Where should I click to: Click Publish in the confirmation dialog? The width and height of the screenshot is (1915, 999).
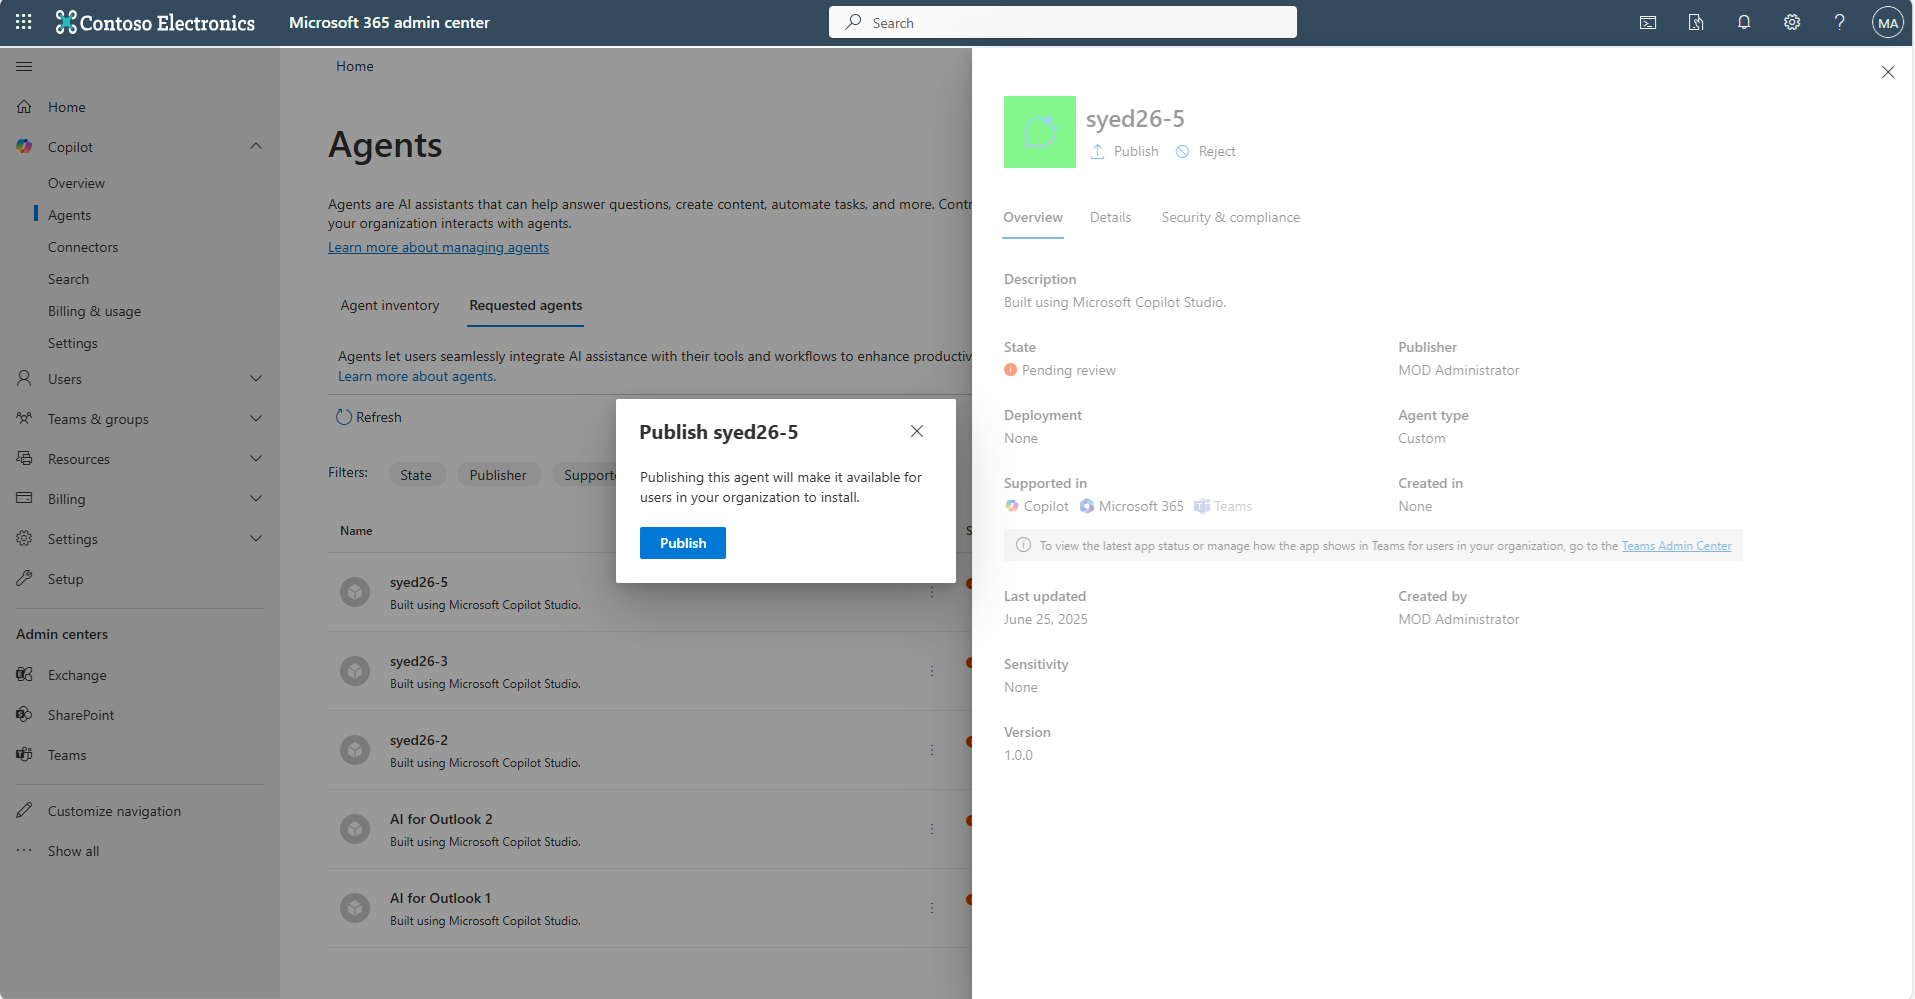[x=682, y=543]
